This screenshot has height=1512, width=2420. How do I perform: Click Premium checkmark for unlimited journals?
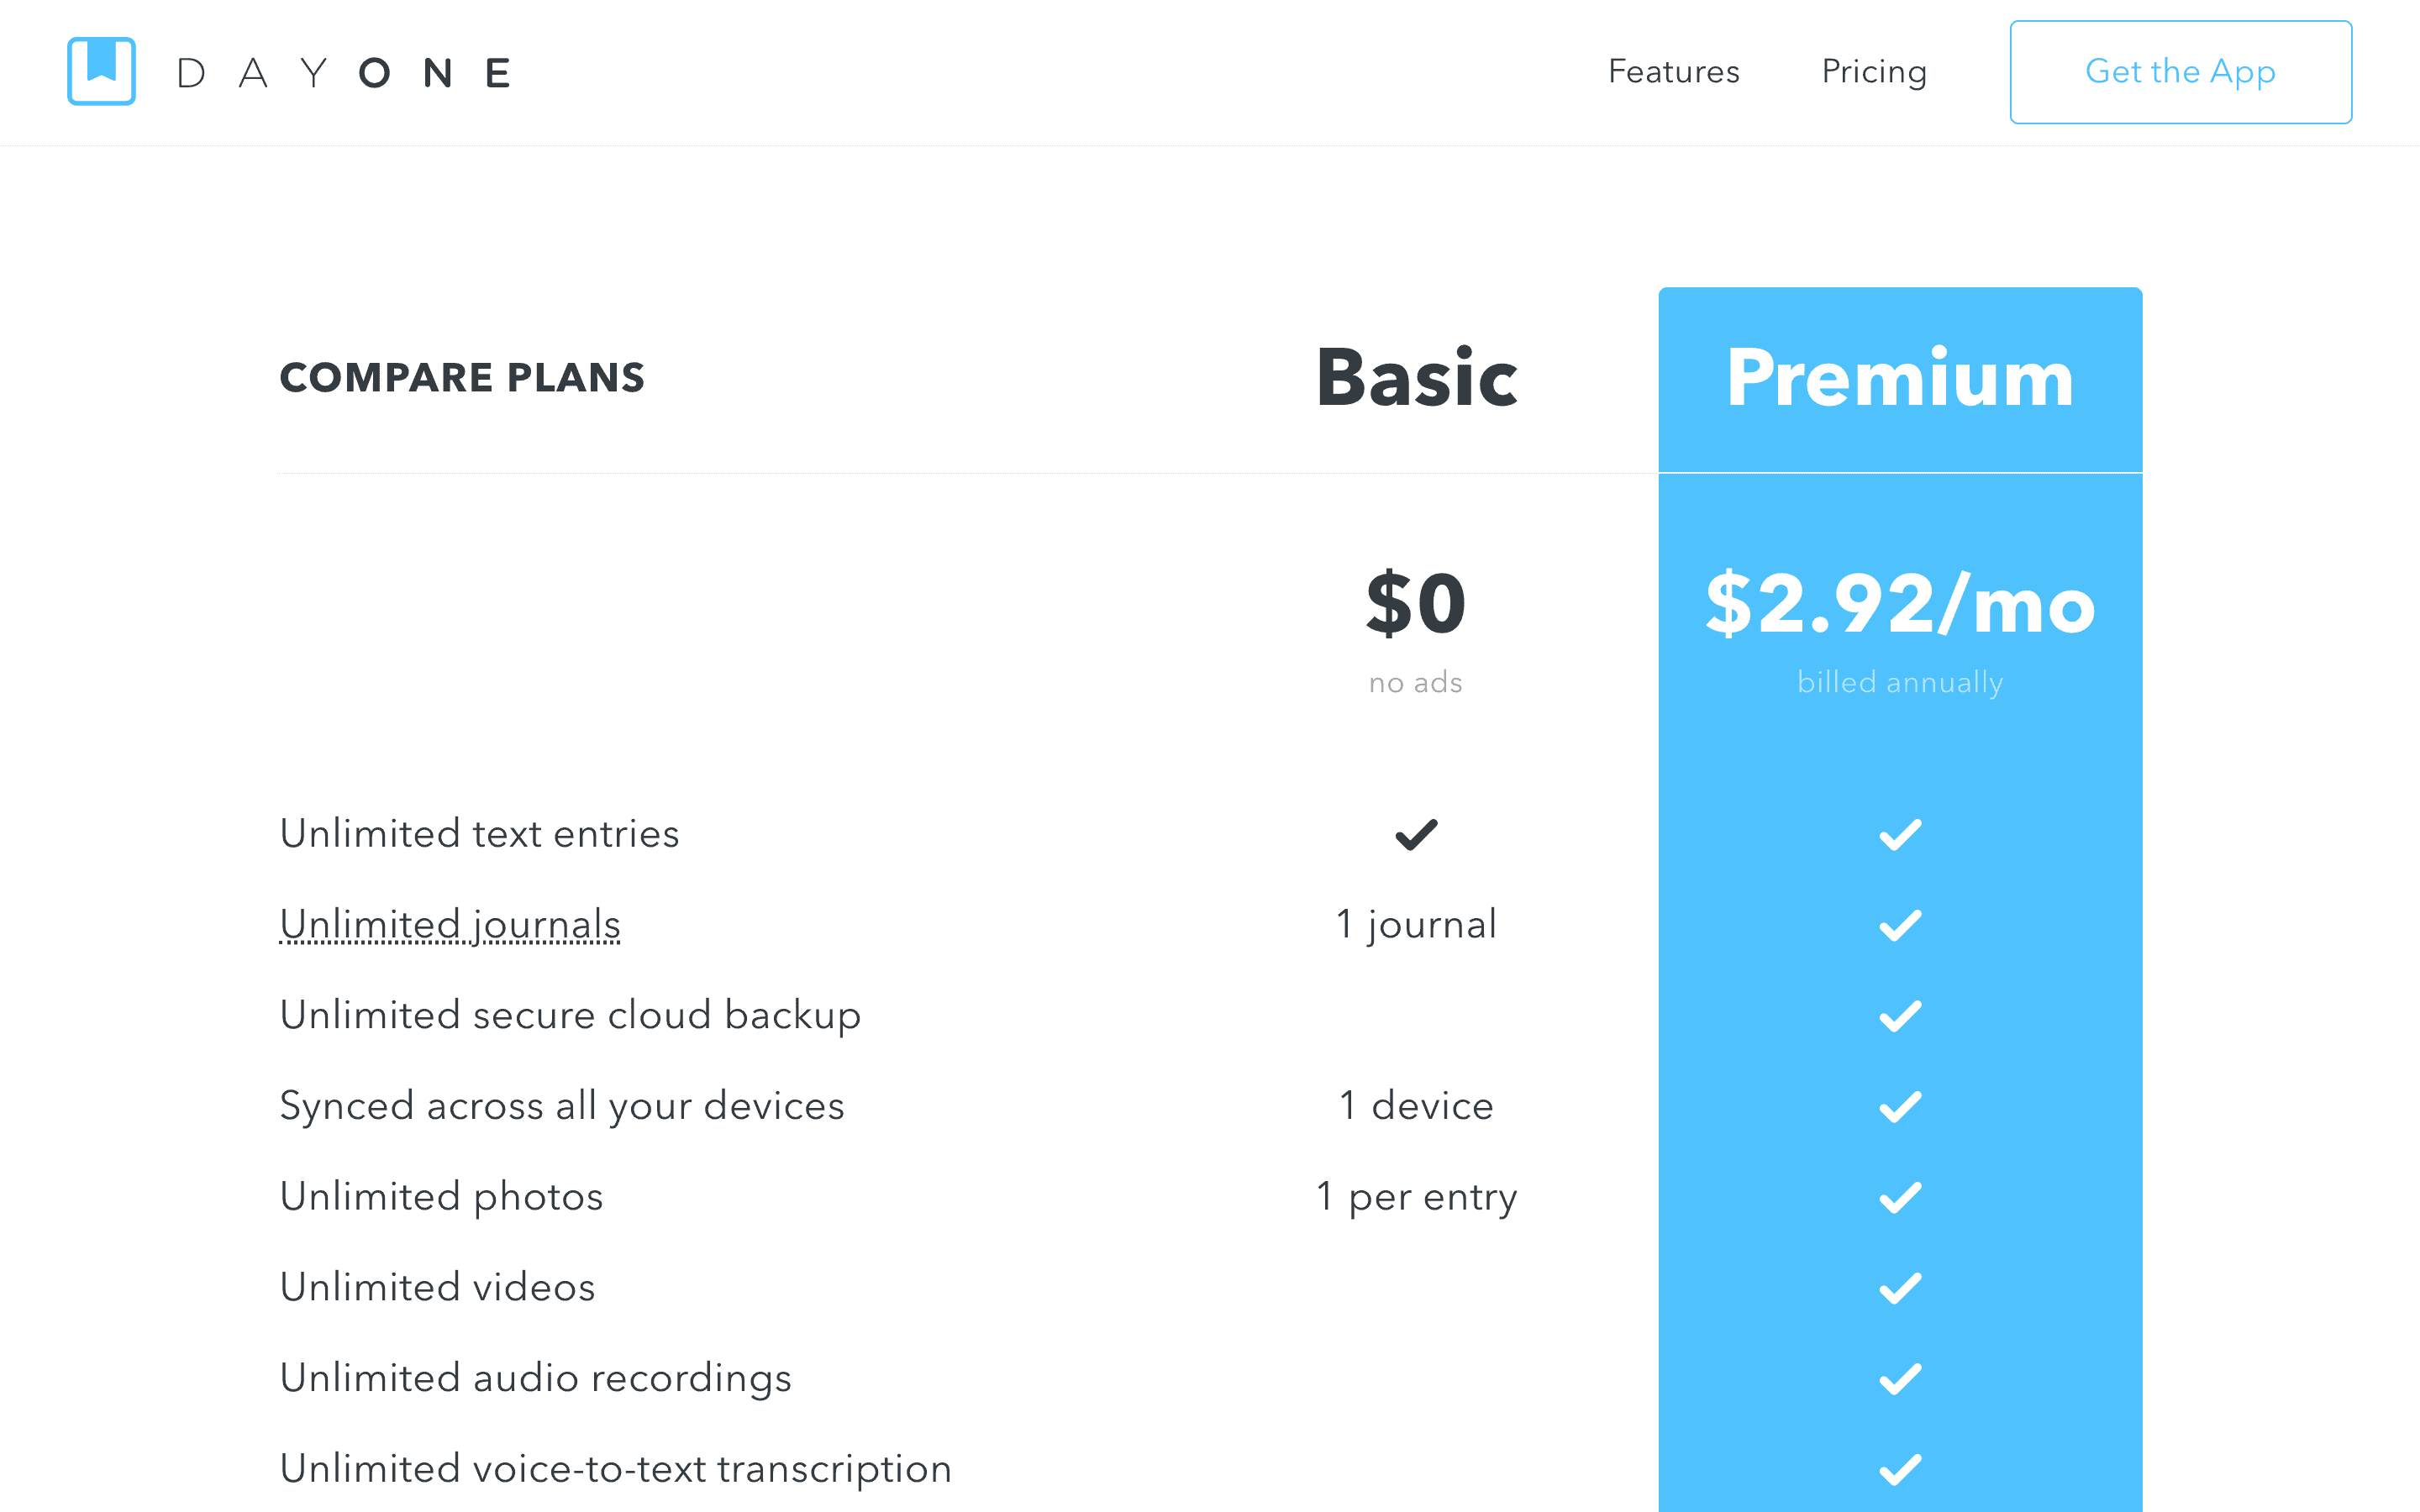pyautogui.click(x=1900, y=925)
